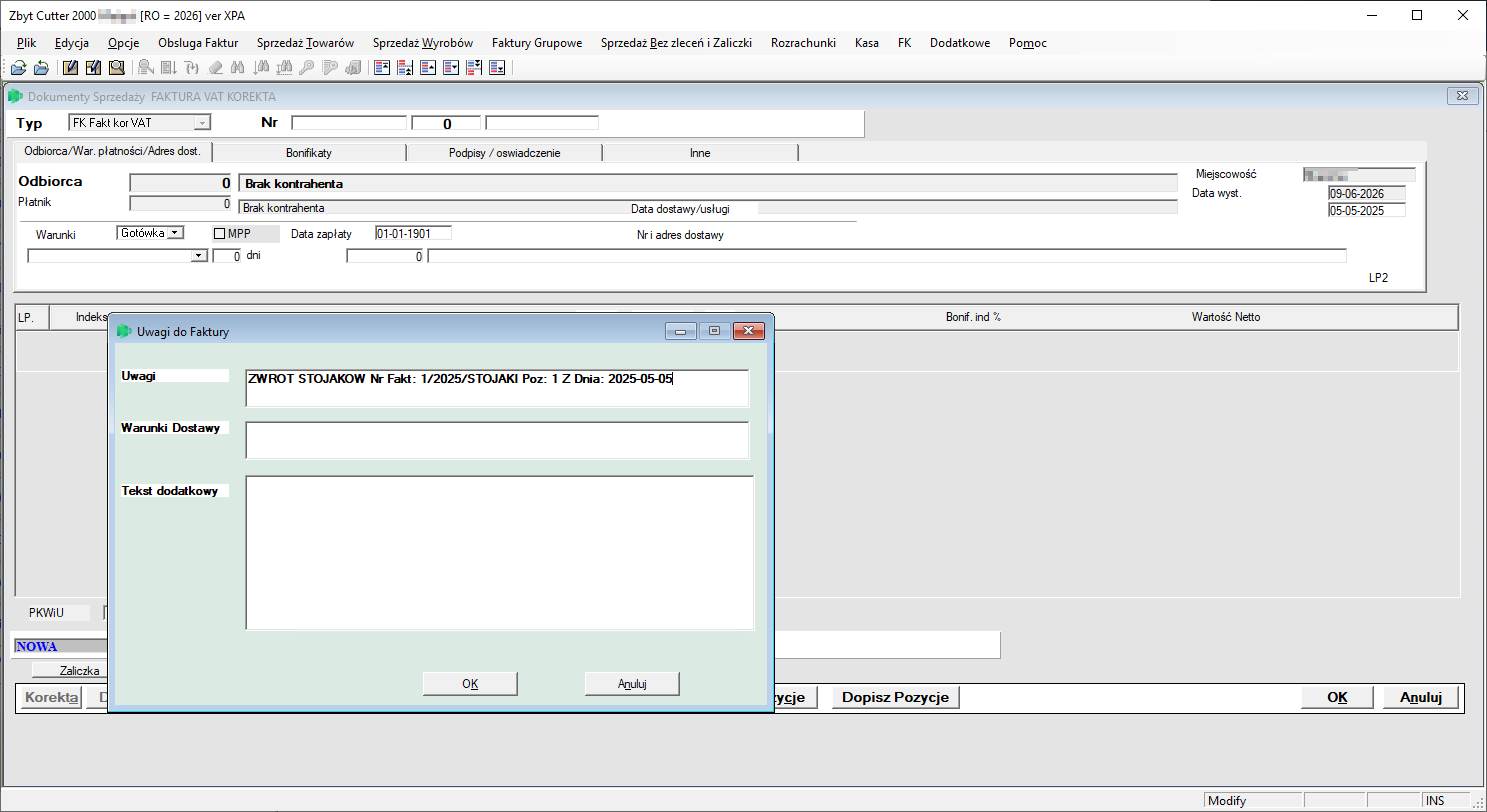Switch to Modify mode via notepad-pencil icon

pyautogui.click(x=70, y=68)
